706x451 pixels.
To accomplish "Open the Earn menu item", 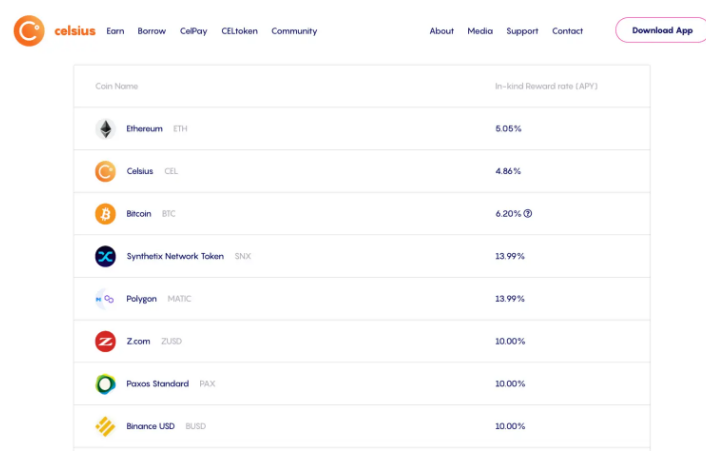I will coord(115,31).
